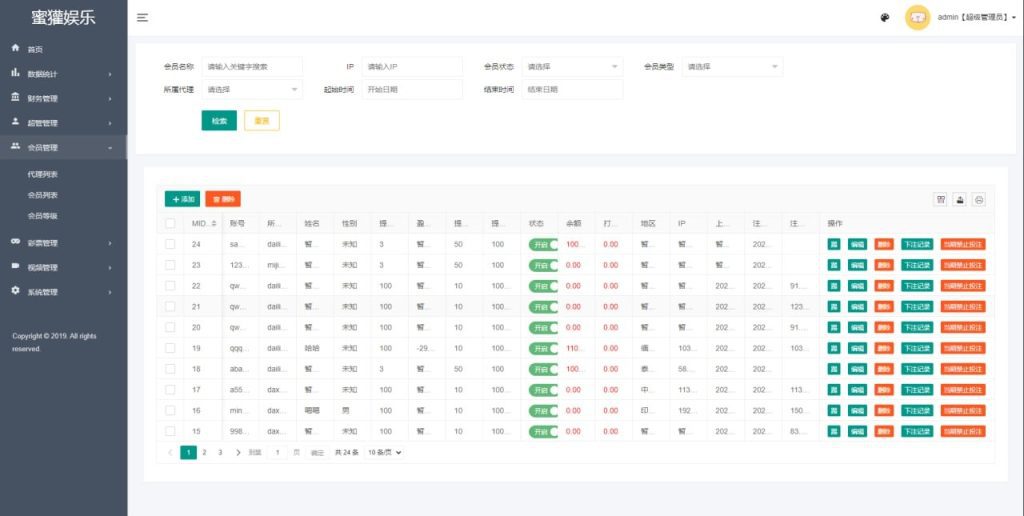Check the select-all checkbox in table header
The width and height of the screenshot is (1024, 516).
click(x=170, y=223)
